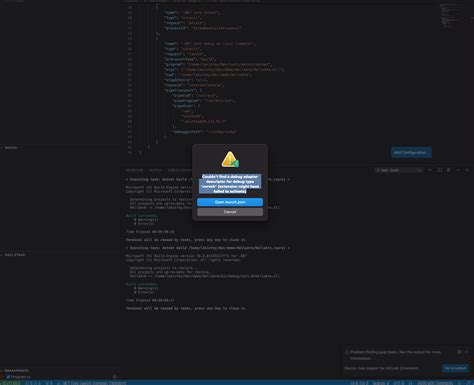Select the highlighted debug adapter error message
This screenshot has height=385, width=474.
click(230, 184)
